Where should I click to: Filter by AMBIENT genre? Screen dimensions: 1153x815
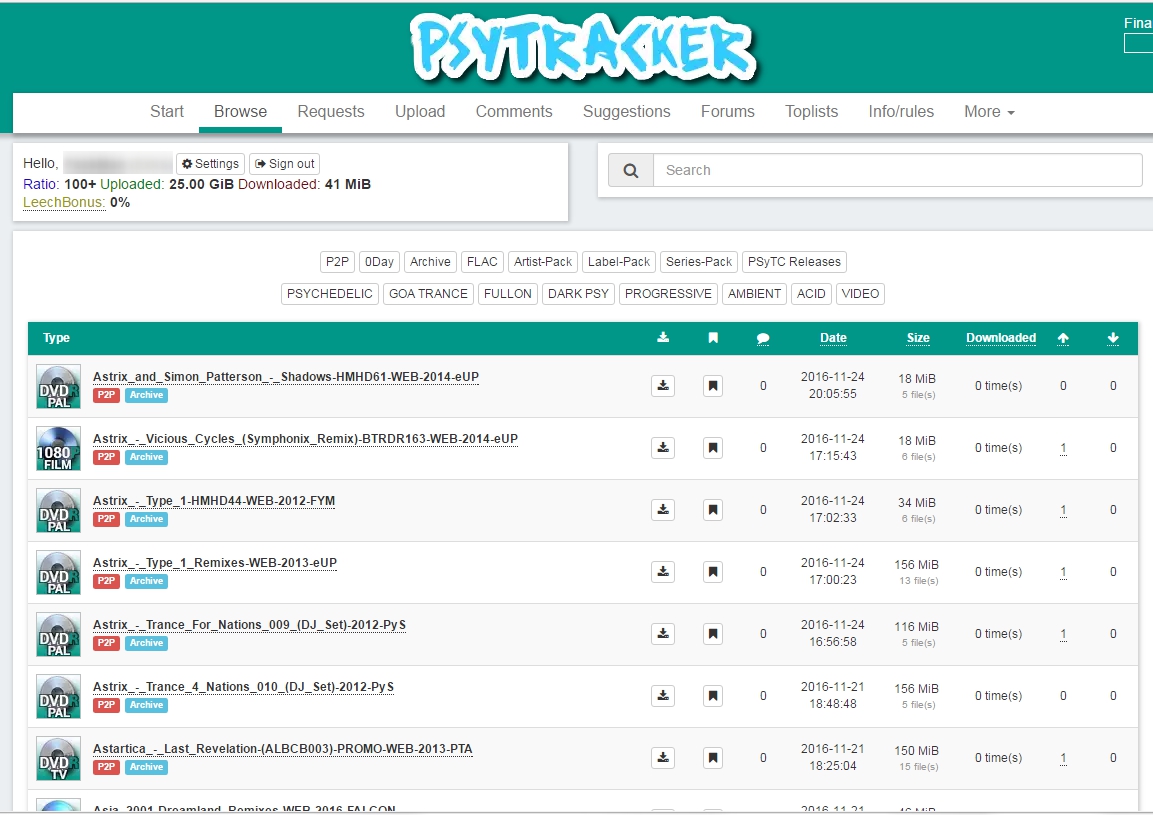click(754, 294)
